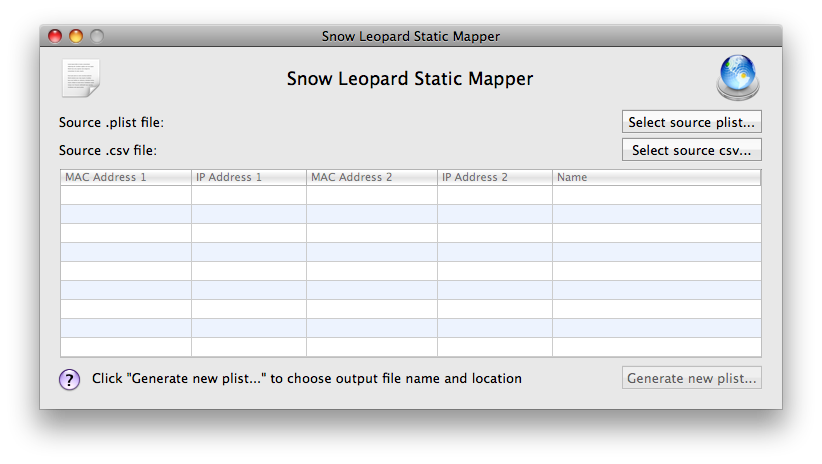Click the network globe icon at top right
The width and height of the screenshot is (822, 464).
tap(738, 78)
